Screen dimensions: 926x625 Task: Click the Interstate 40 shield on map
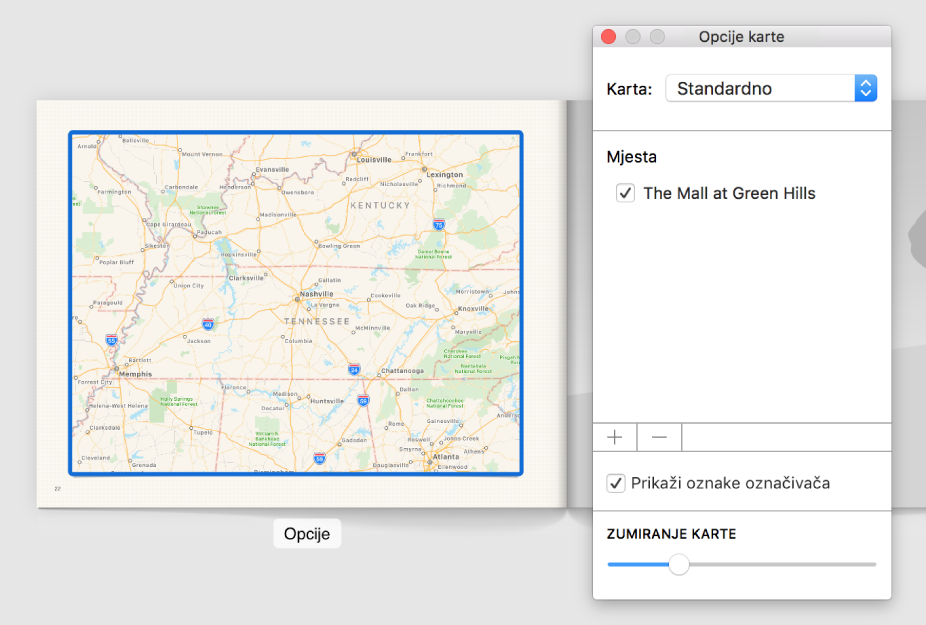pyautogui.click(x=207, y=324)
